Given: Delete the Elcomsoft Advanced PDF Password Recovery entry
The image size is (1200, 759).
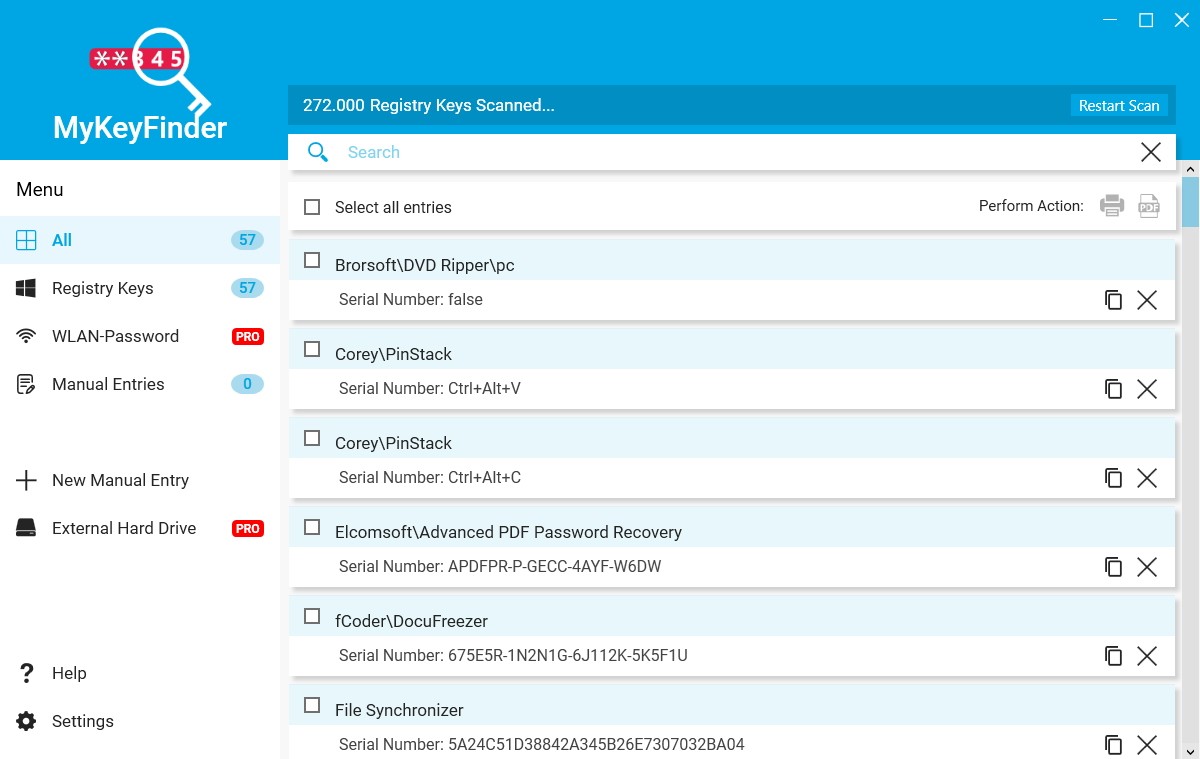Looking at the screenshot, I should [x=1147, y=567].
